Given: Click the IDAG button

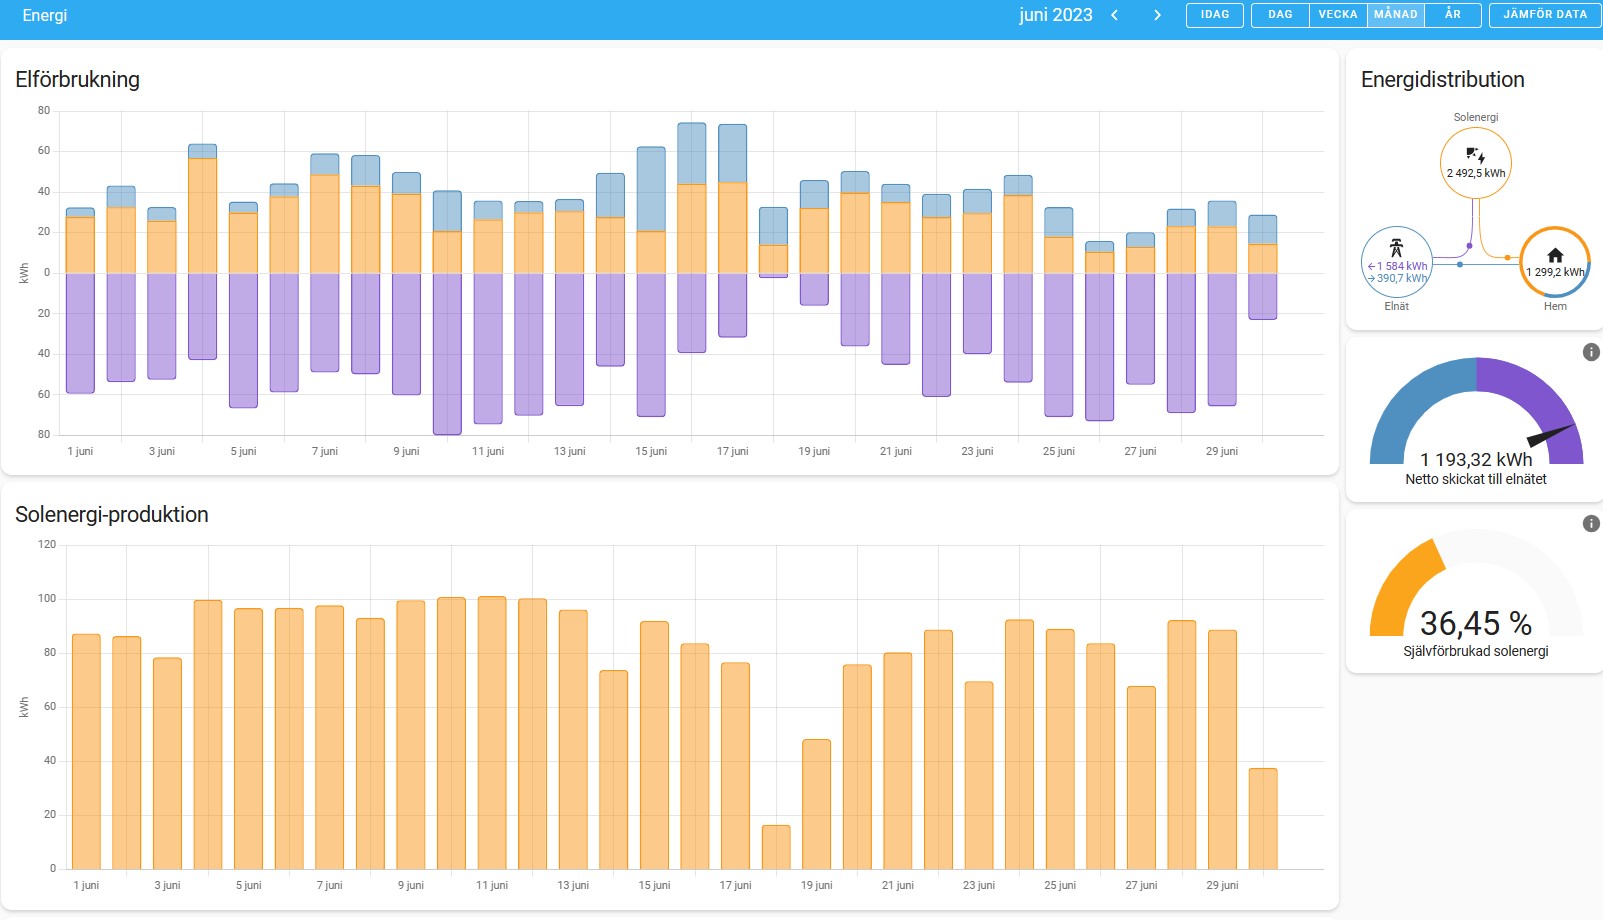Looking at the screenshot, I should tap(1215, 15).
